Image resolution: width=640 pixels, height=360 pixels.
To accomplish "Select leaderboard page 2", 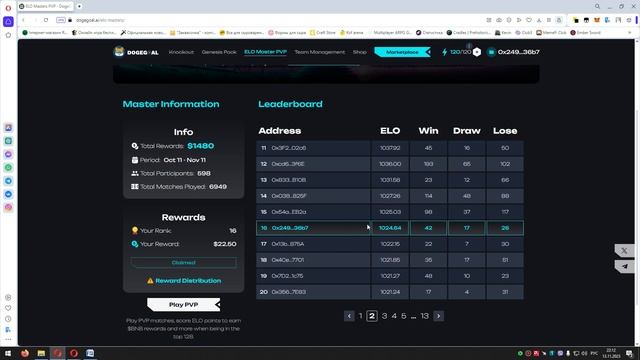I will pyautogui.click(x=372, y=316).
